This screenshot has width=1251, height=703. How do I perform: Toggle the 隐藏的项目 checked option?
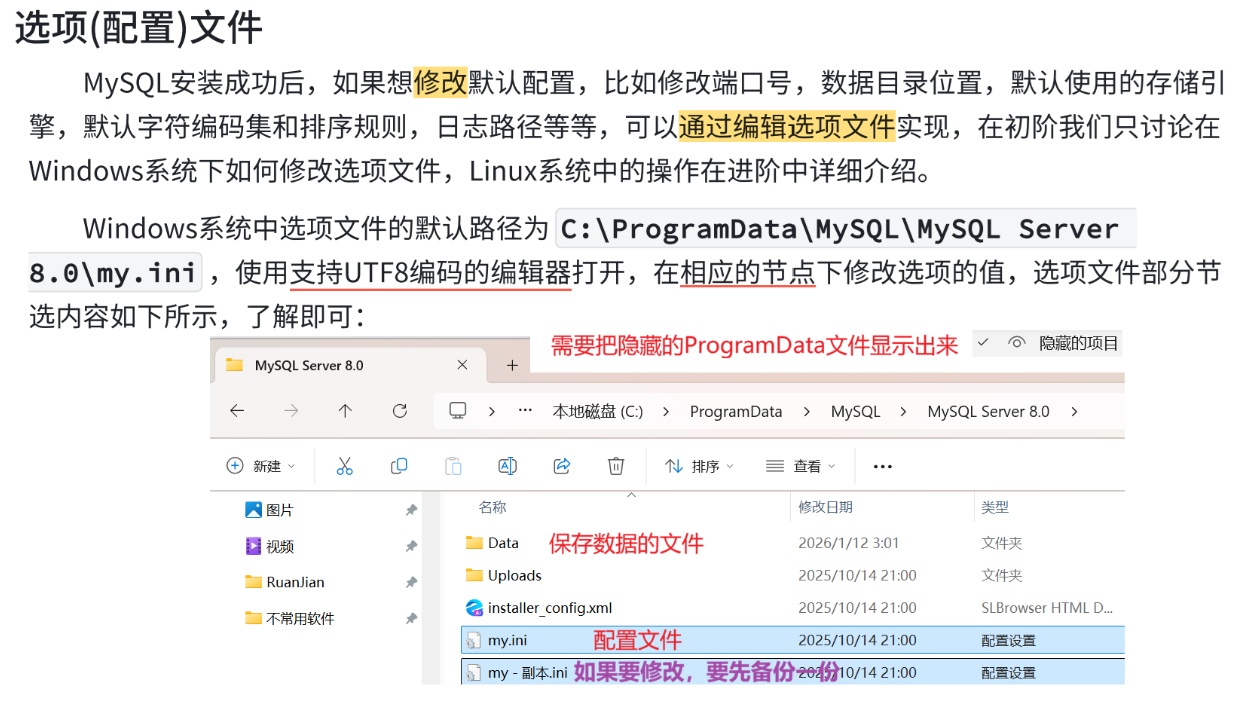(x=1048, y=343)
